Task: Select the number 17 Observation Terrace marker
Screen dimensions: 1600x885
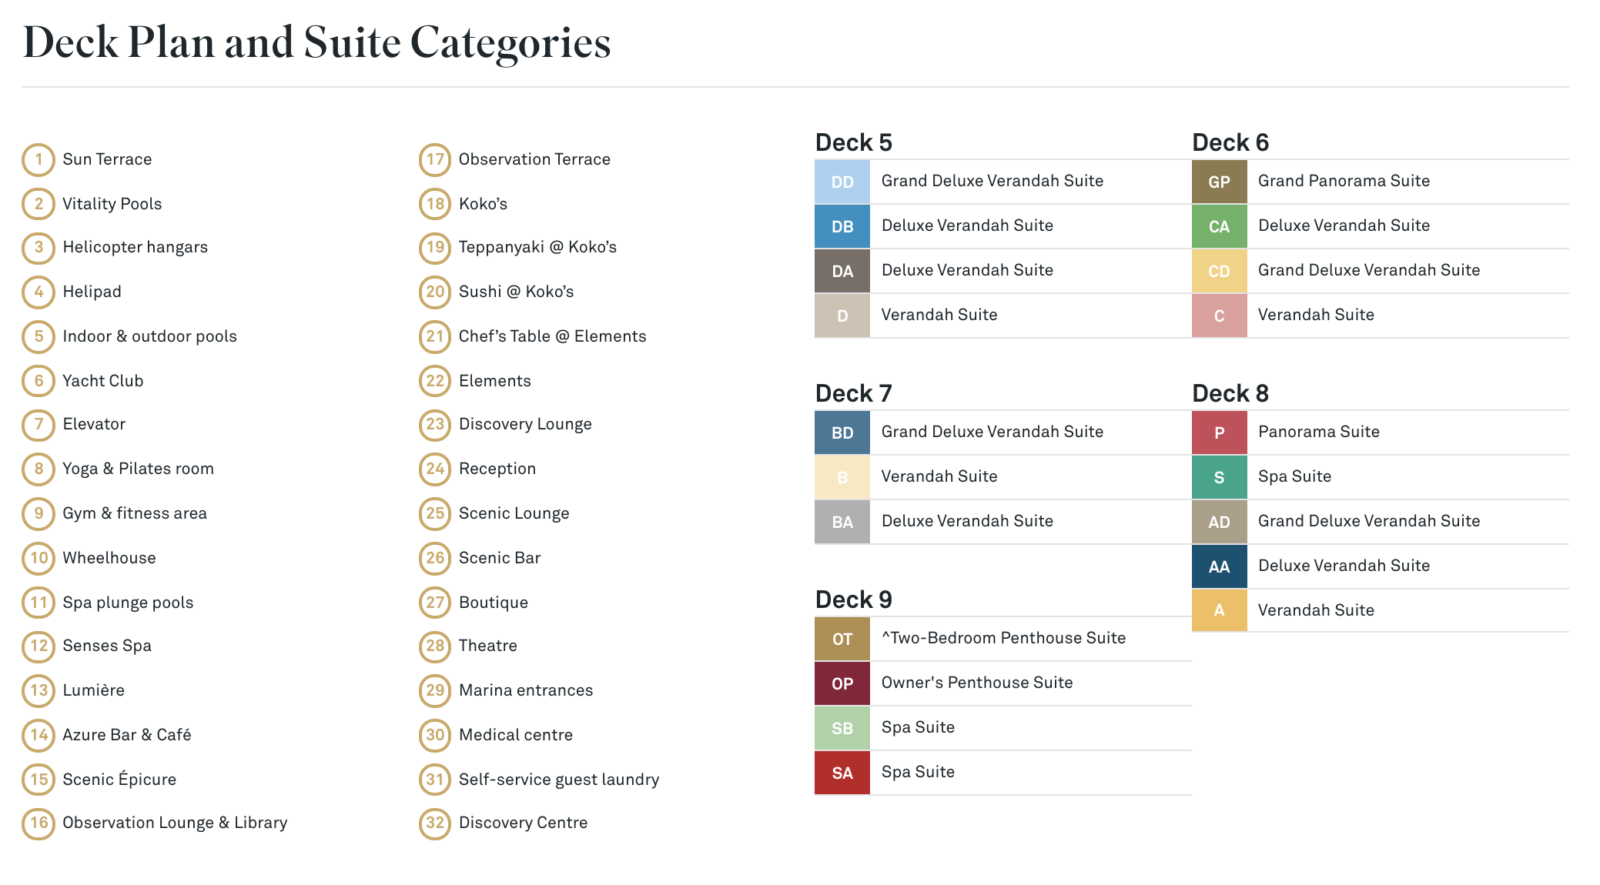Action: pyautogui.click(x=435, y=159)
